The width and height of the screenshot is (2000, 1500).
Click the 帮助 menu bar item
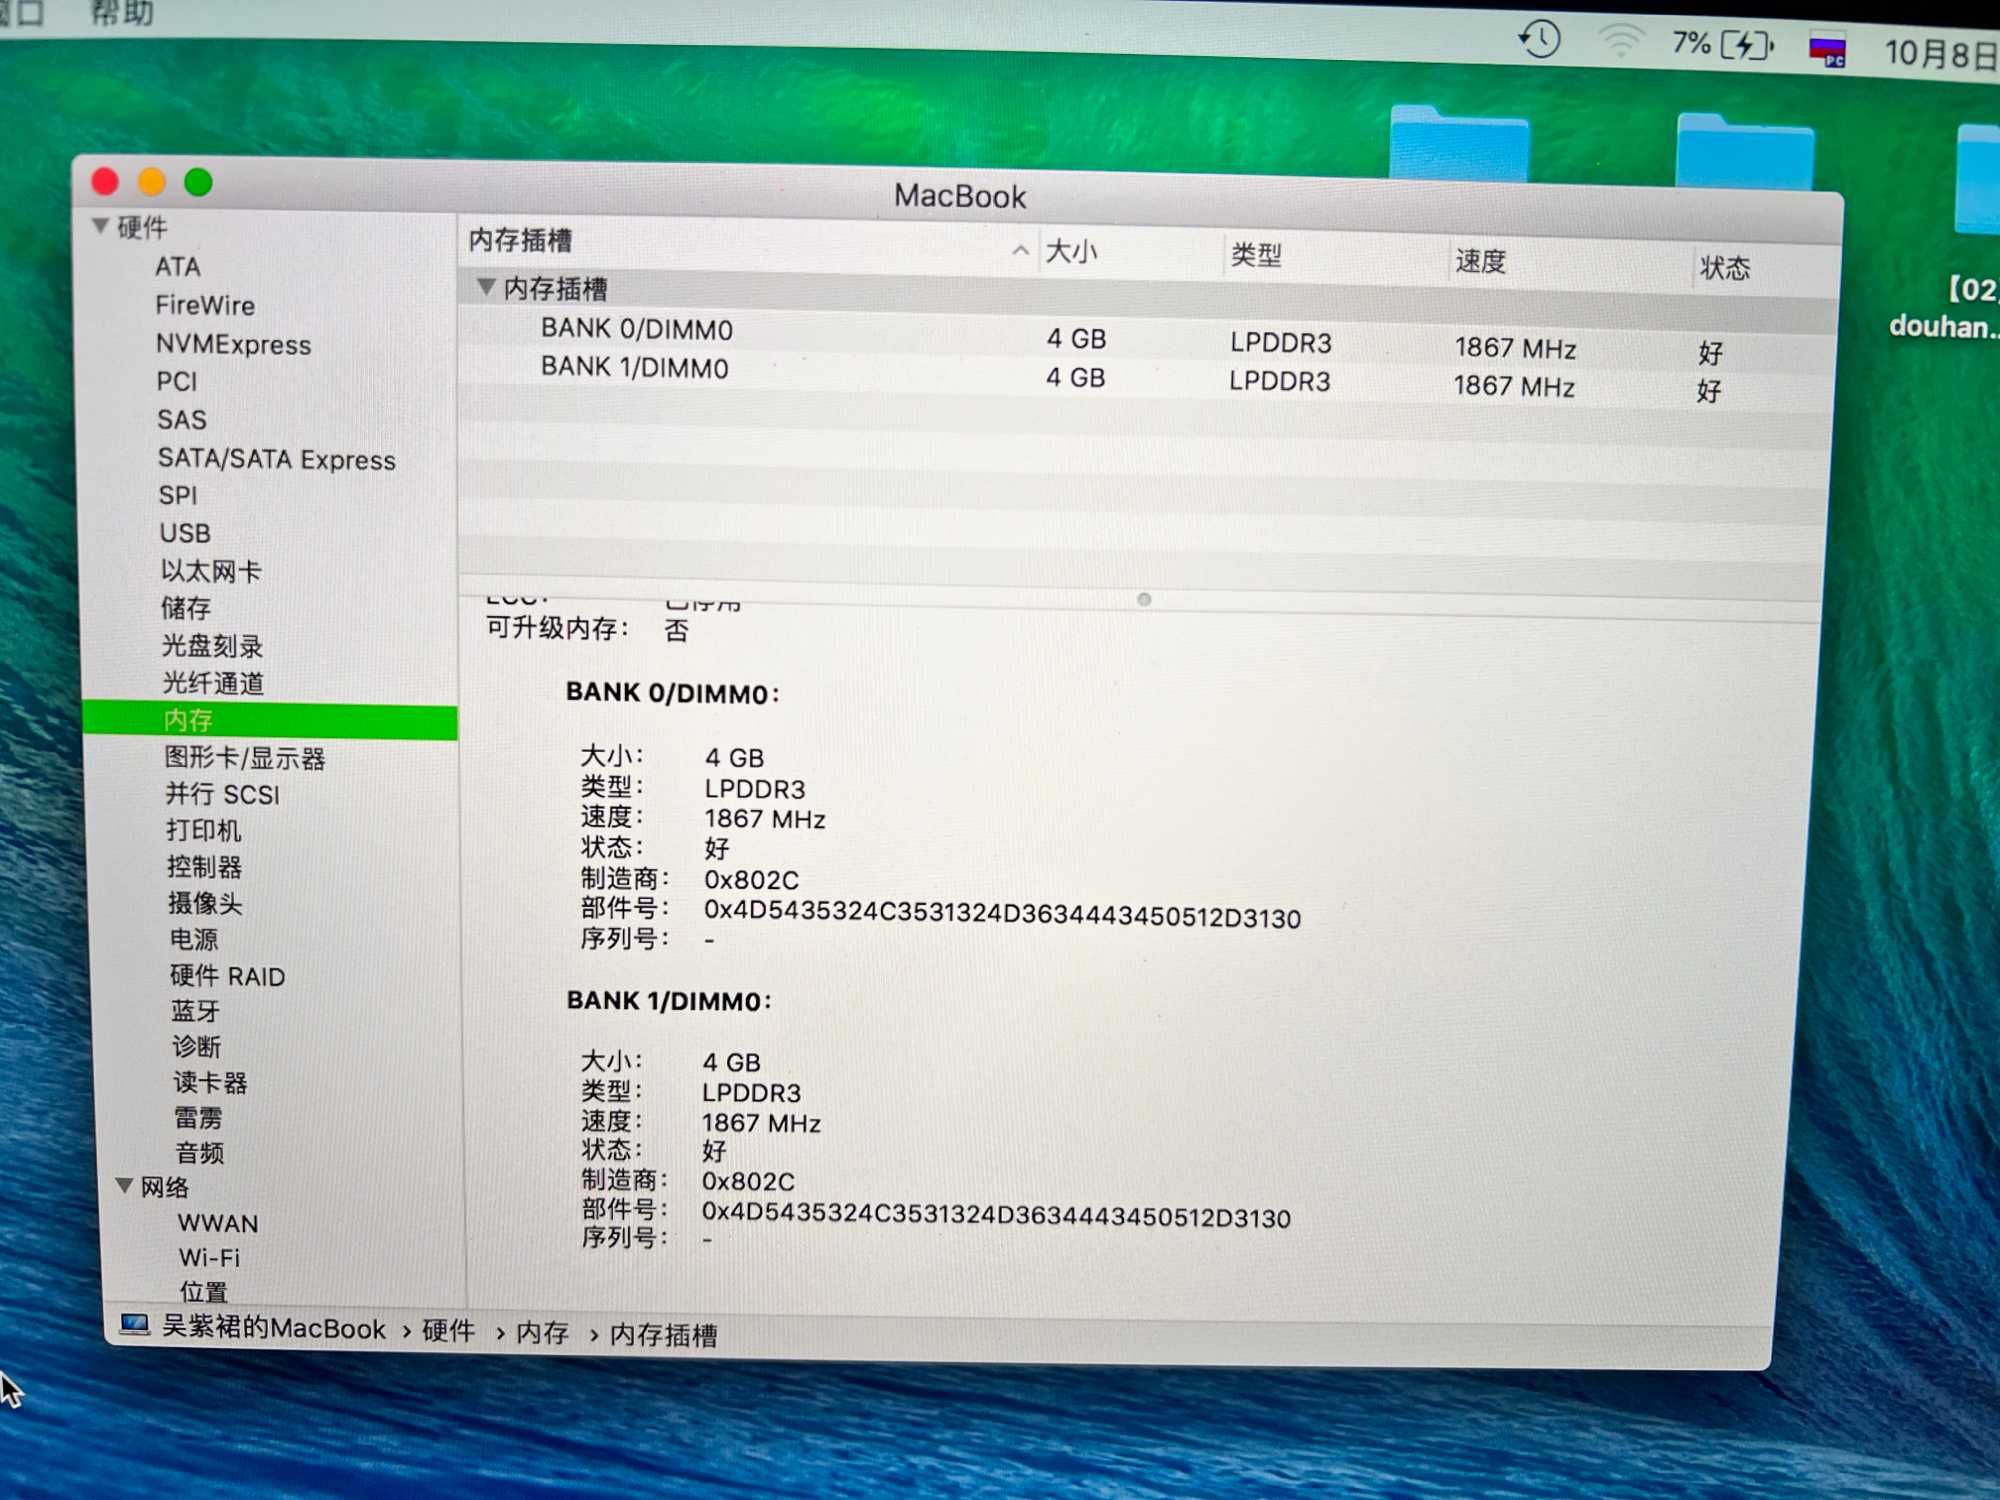[121, 13]
